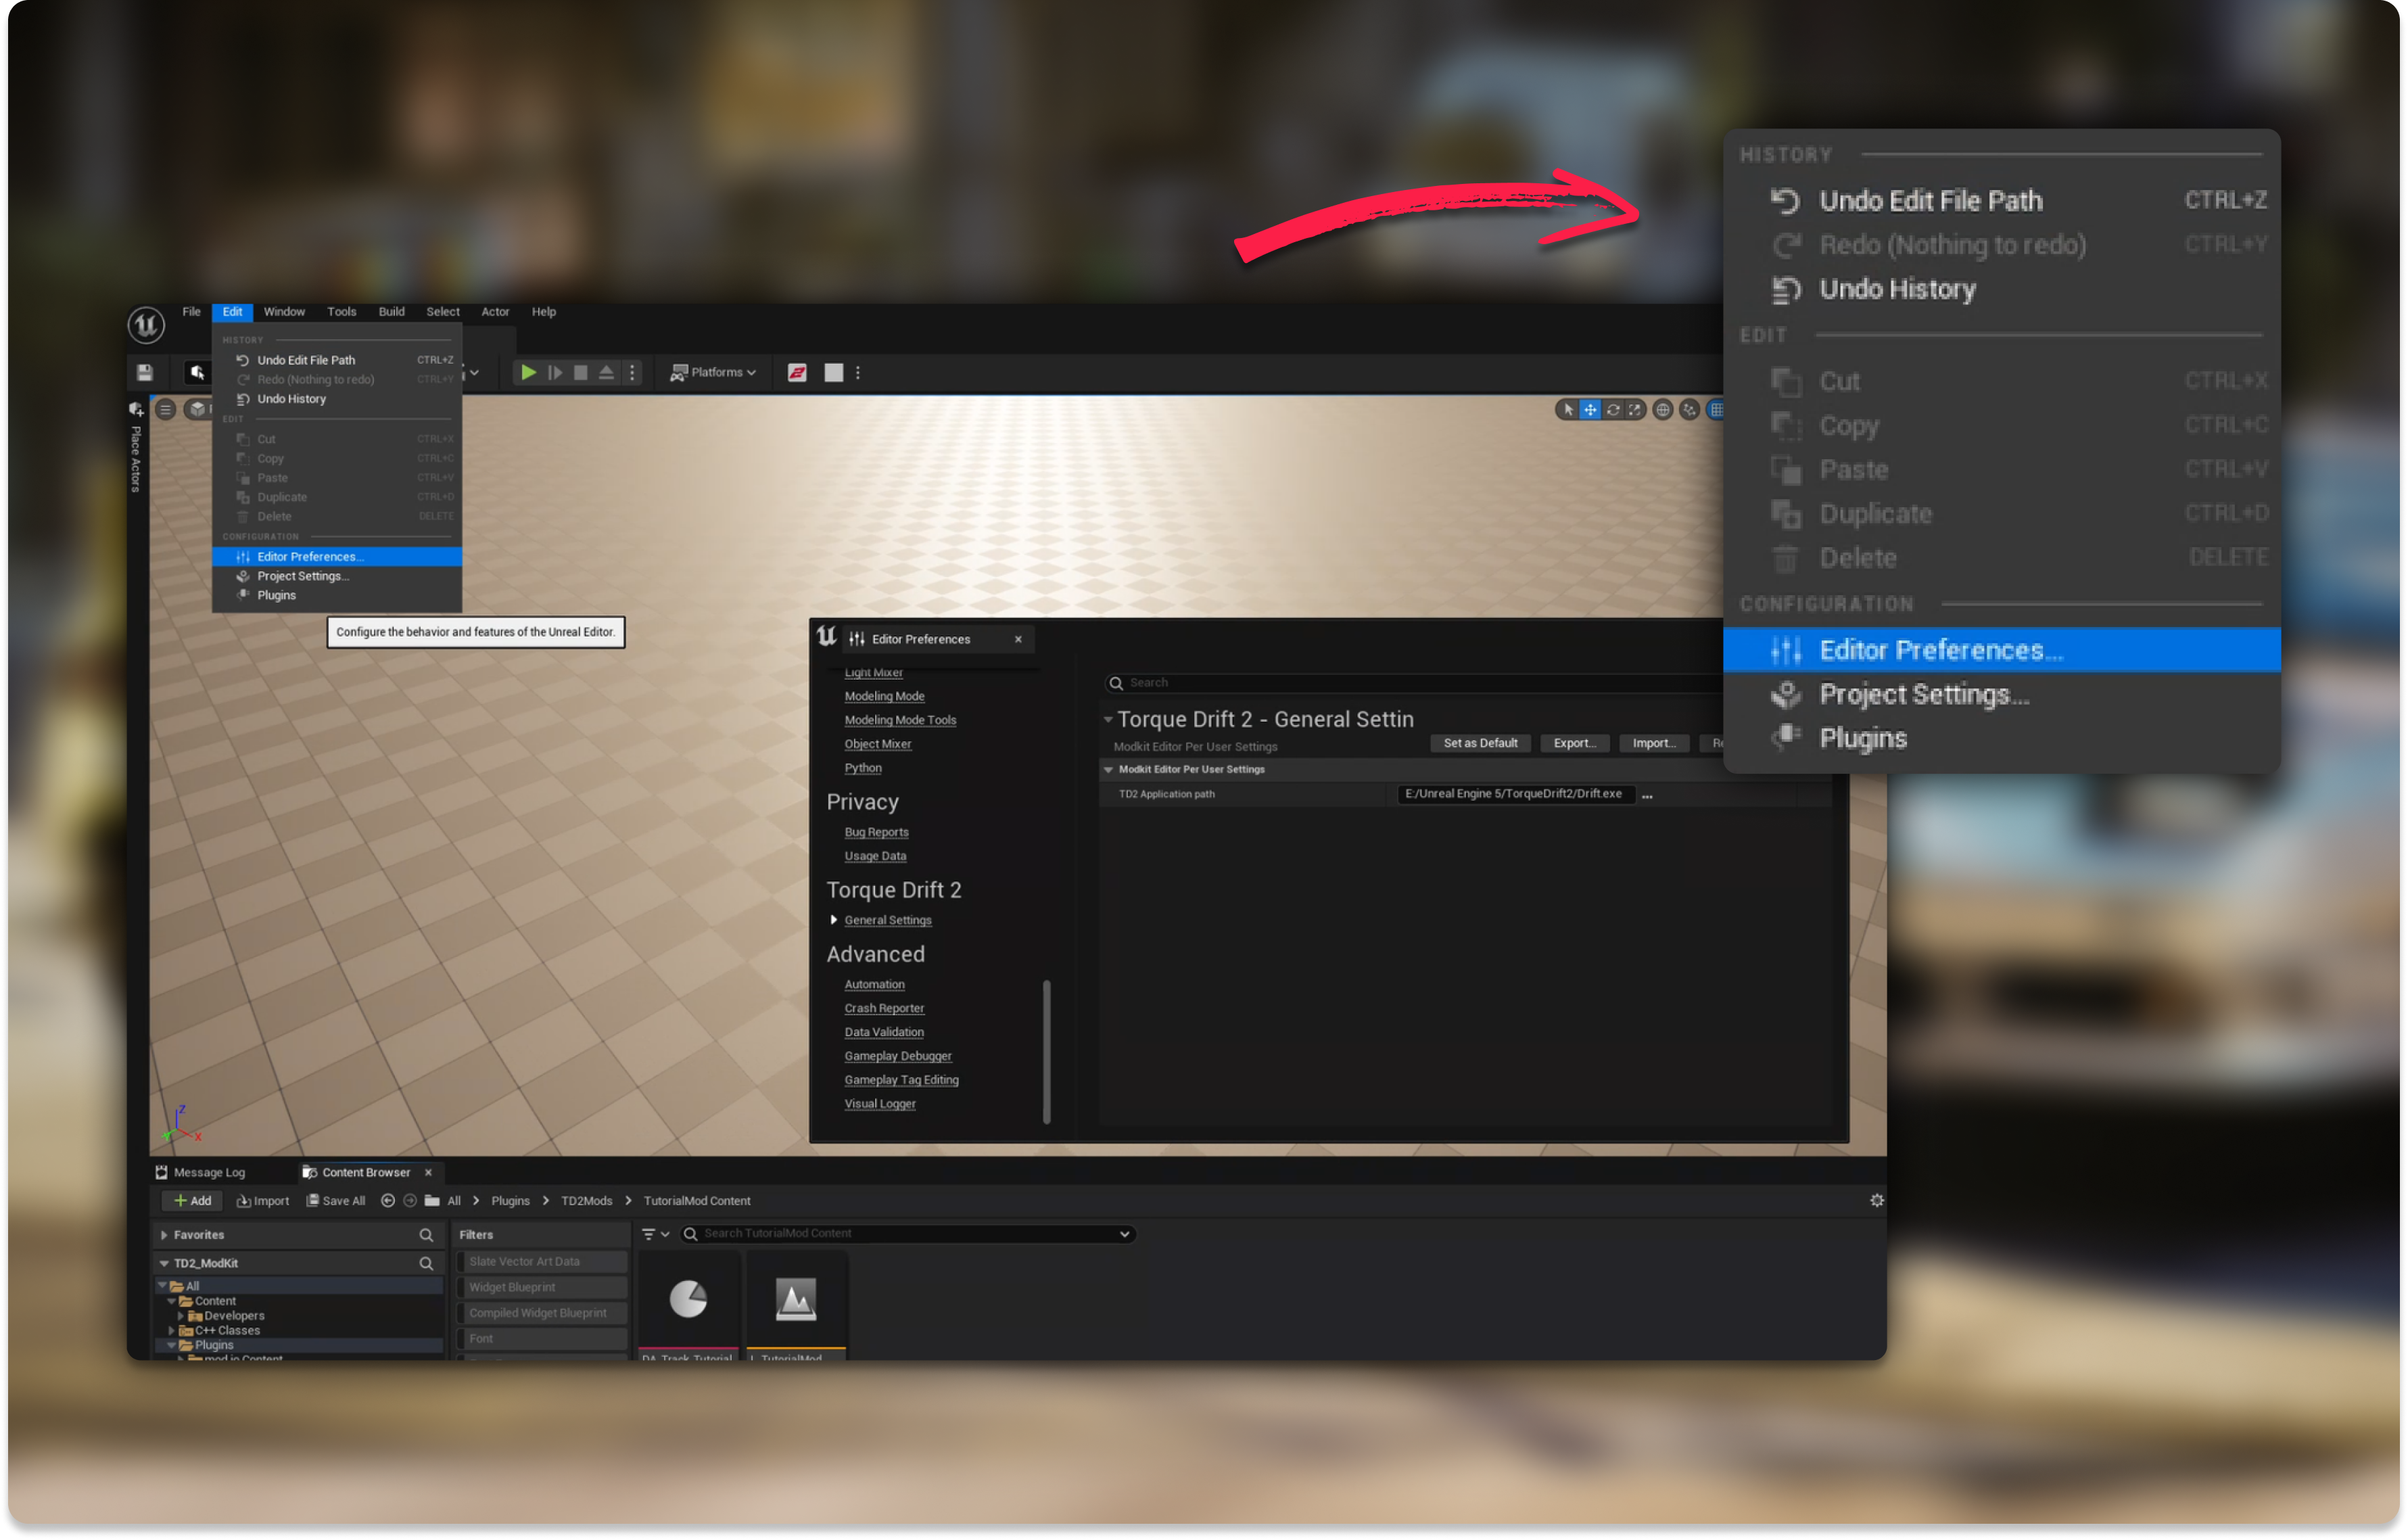Select Project Settings in Edit menu

tap(302, 576)
